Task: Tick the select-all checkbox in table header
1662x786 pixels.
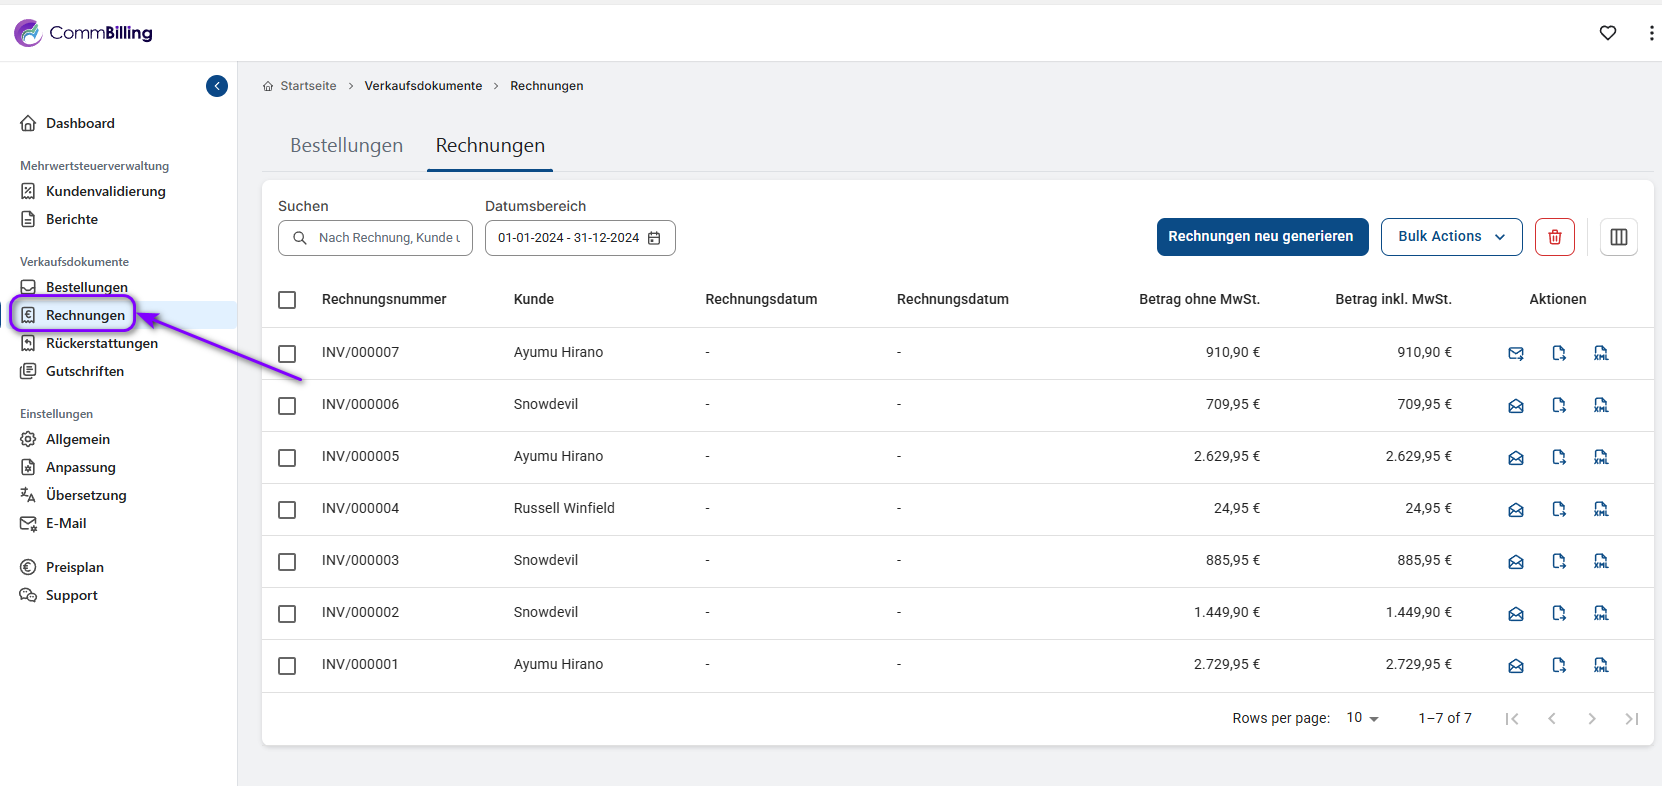Action: coord(287,300)
